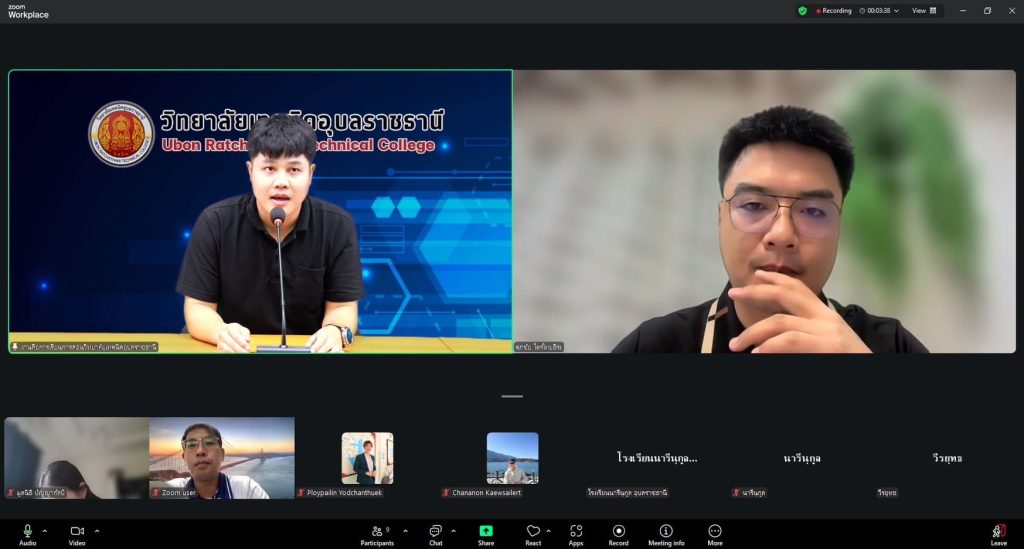The width and height of the screenshot is (1024, 549).
Task: Expand the Video options arrow
Action: click(x=97, y=531)
